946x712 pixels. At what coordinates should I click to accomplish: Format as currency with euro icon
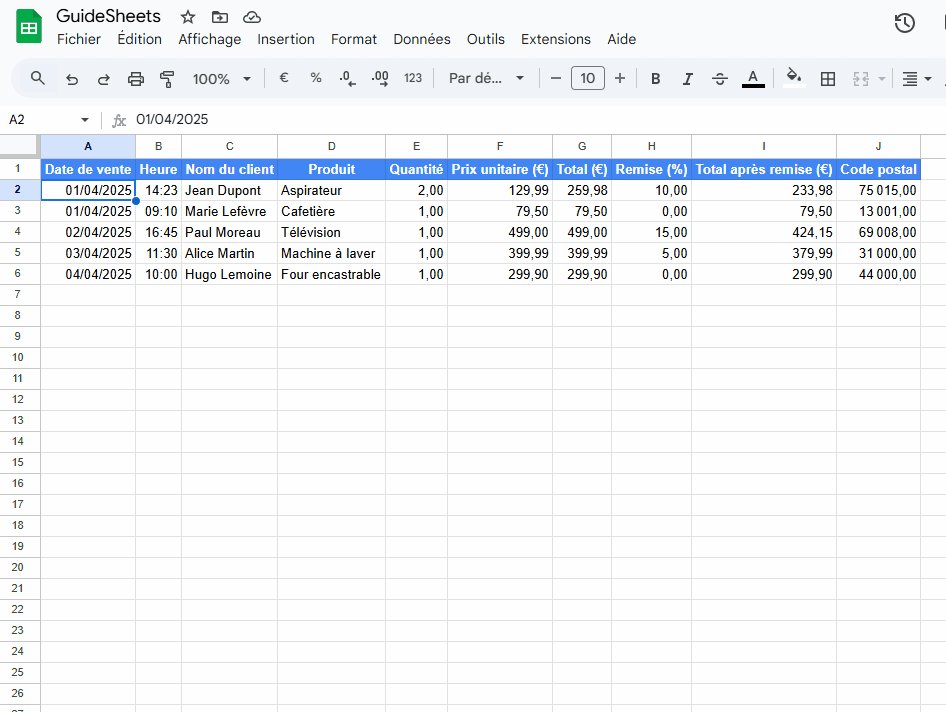[x=284, y=78]
